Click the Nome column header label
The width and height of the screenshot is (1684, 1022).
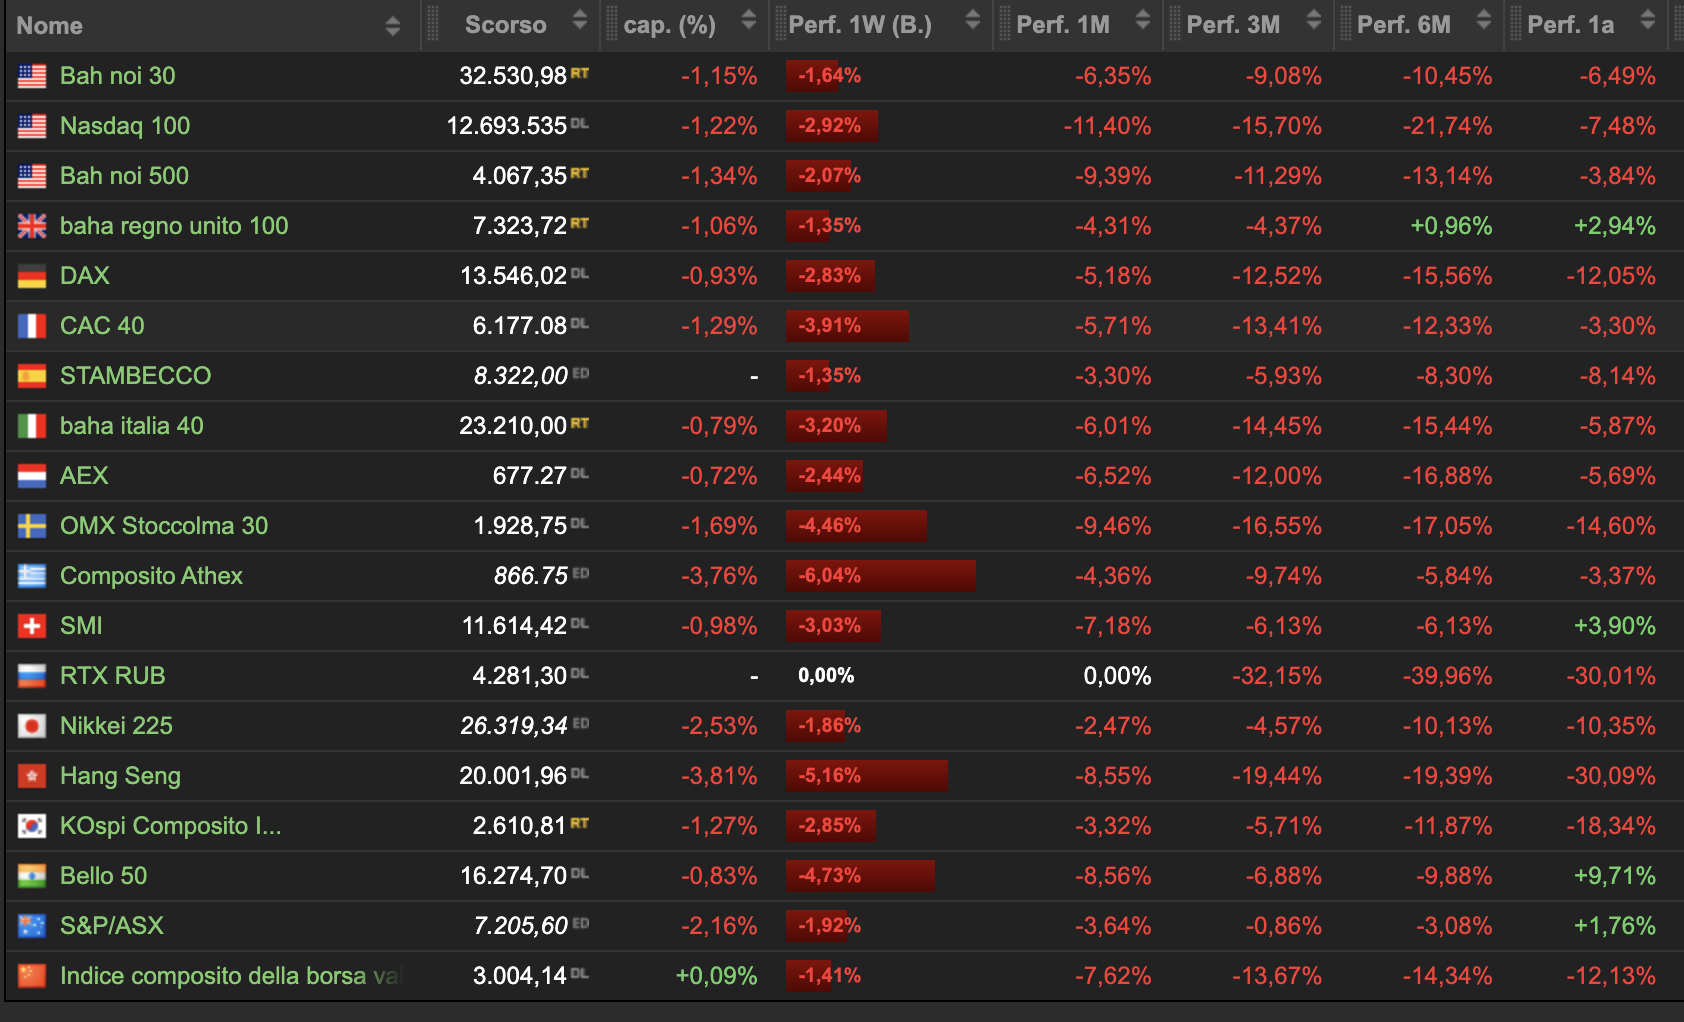50,26
